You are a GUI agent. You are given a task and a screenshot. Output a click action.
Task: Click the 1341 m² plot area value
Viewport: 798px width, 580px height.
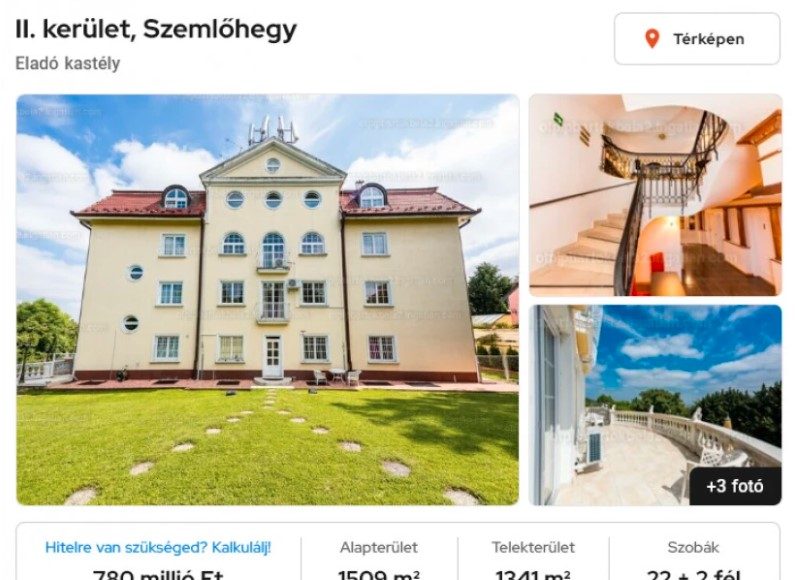[533, 575]
